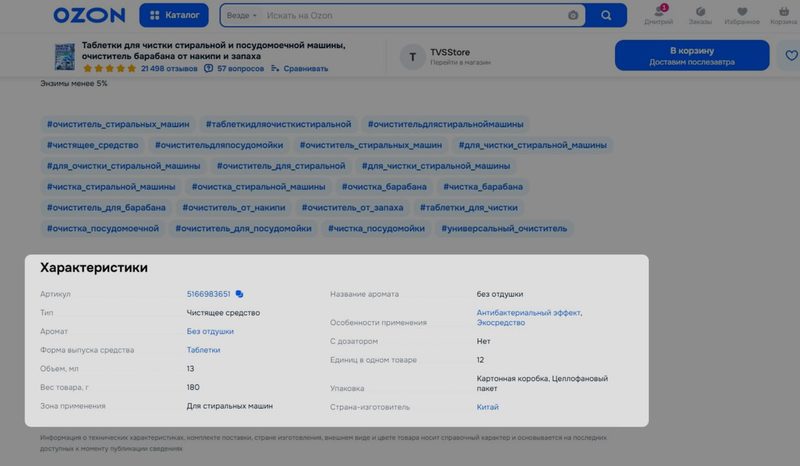Click the TVSStore avatar circle

click(412, 57)
